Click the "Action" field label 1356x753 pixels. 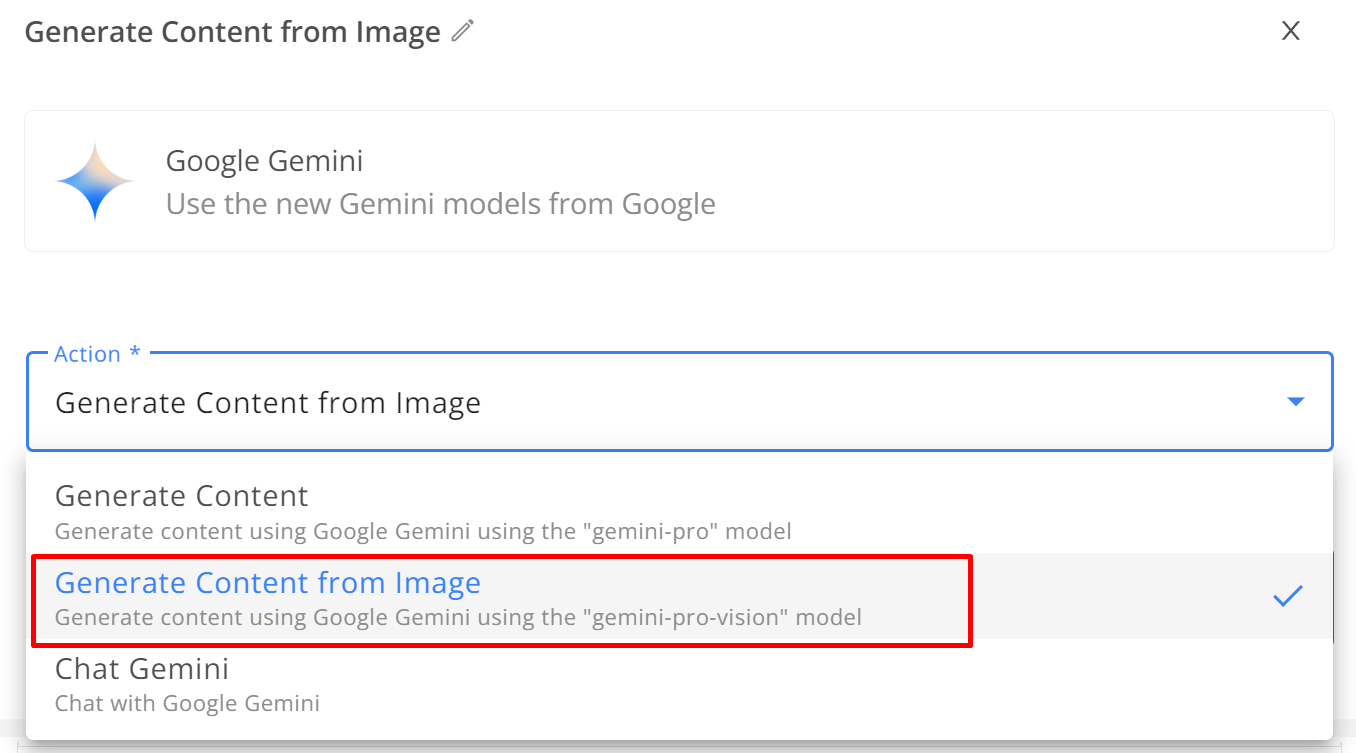click(x=88, y=354)
